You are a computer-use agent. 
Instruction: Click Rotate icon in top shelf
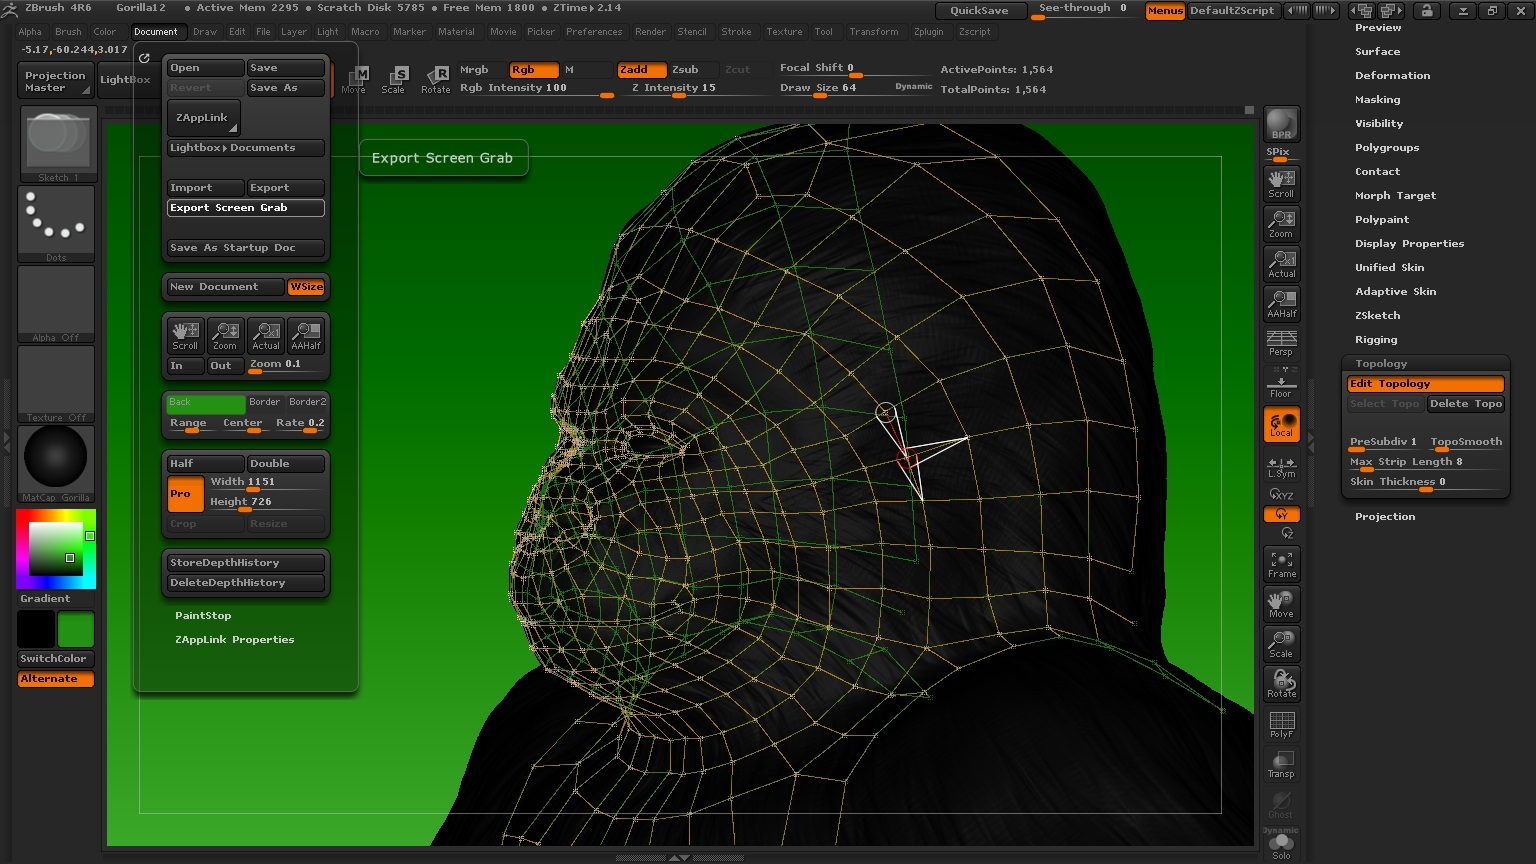click(x=436, y=79)
